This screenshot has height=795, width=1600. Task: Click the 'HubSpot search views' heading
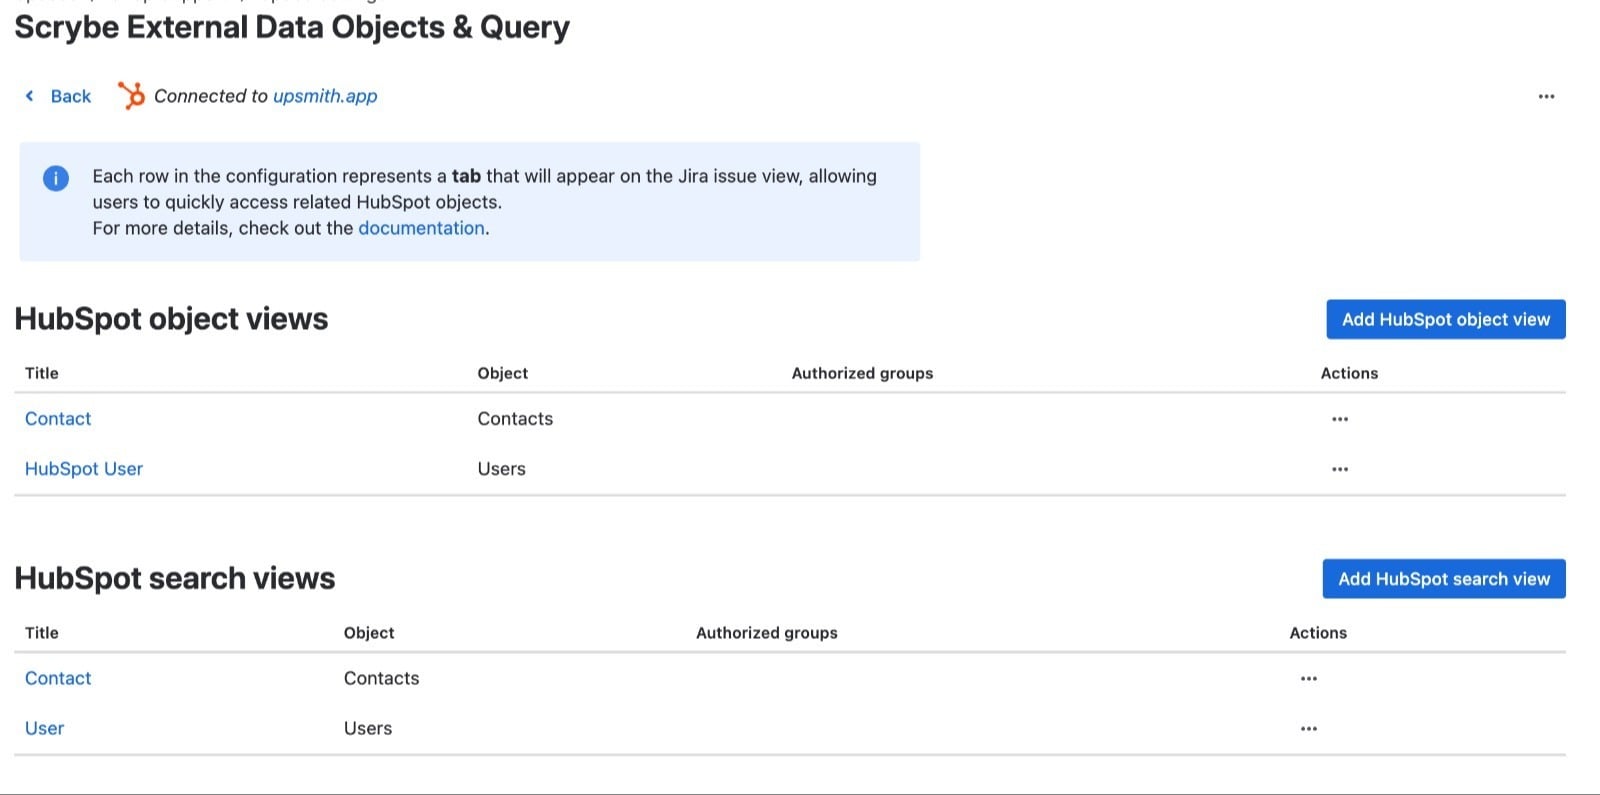[175, 578]
